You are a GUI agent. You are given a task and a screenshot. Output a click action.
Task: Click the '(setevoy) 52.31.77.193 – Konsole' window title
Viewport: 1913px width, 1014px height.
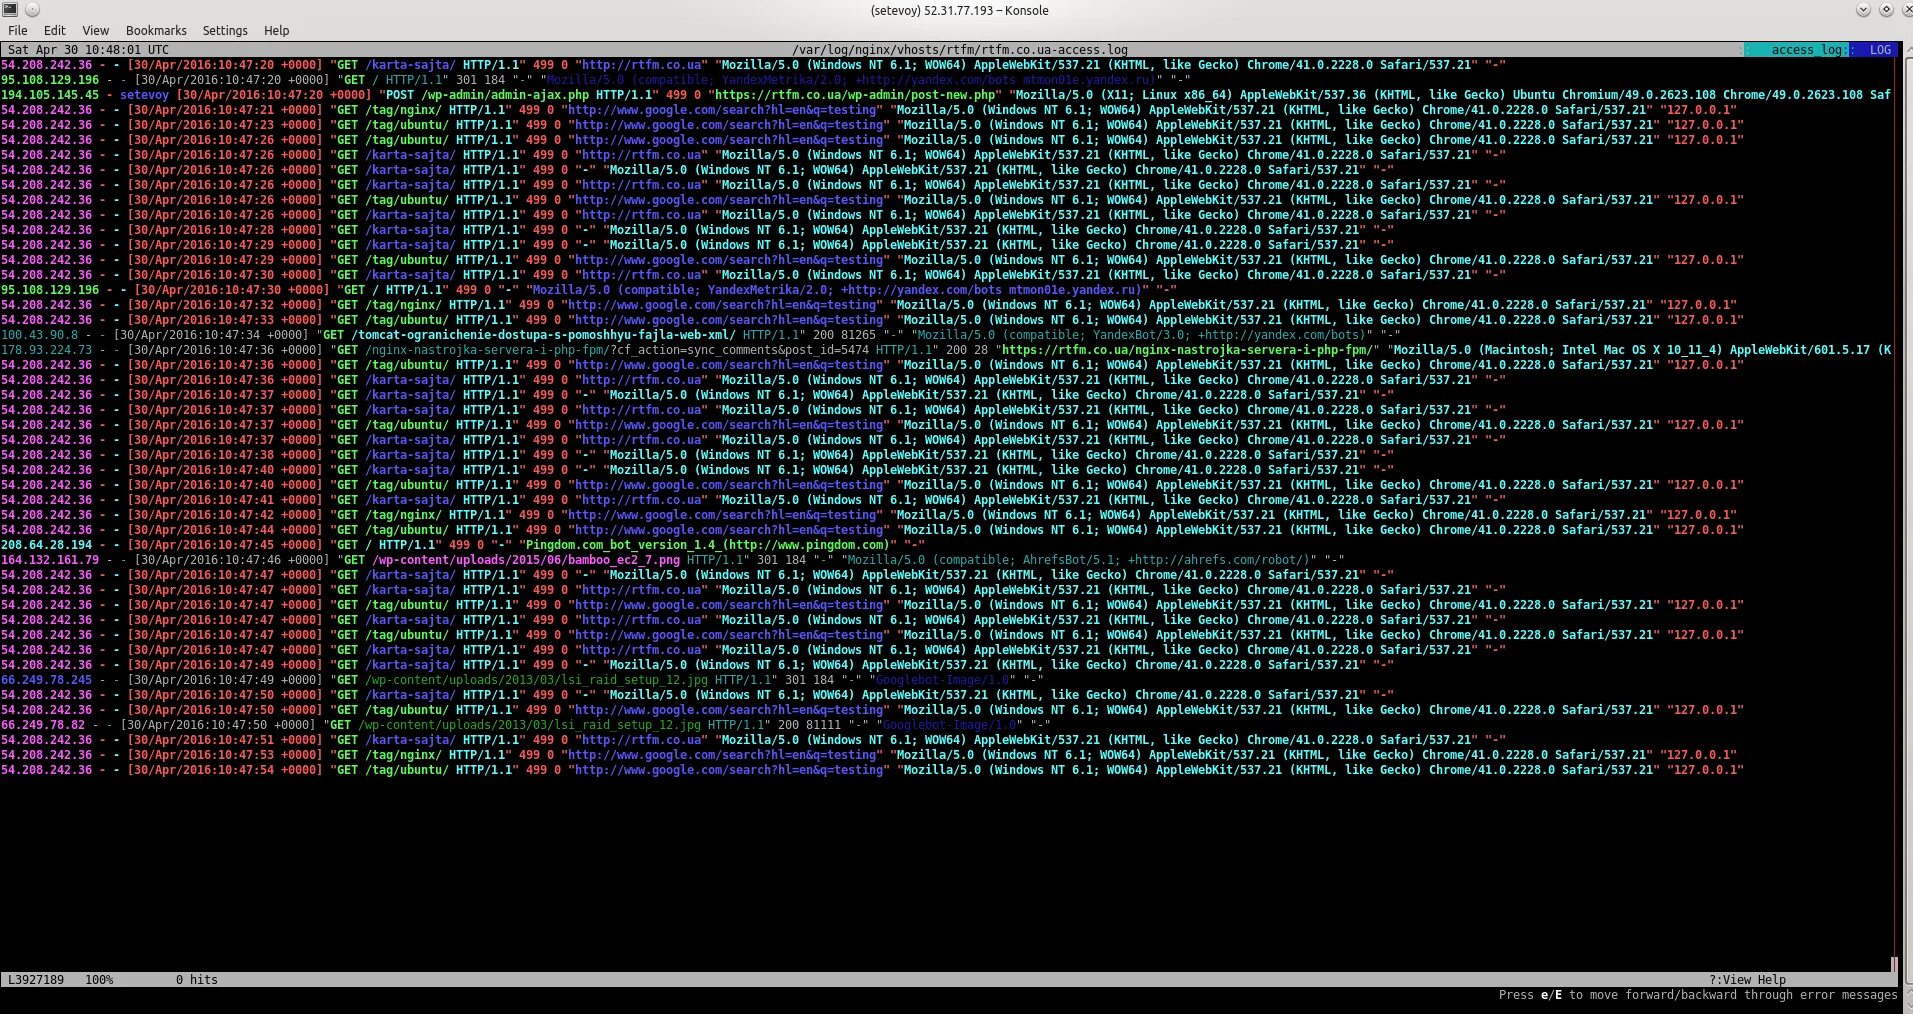[x=960, y=10]
